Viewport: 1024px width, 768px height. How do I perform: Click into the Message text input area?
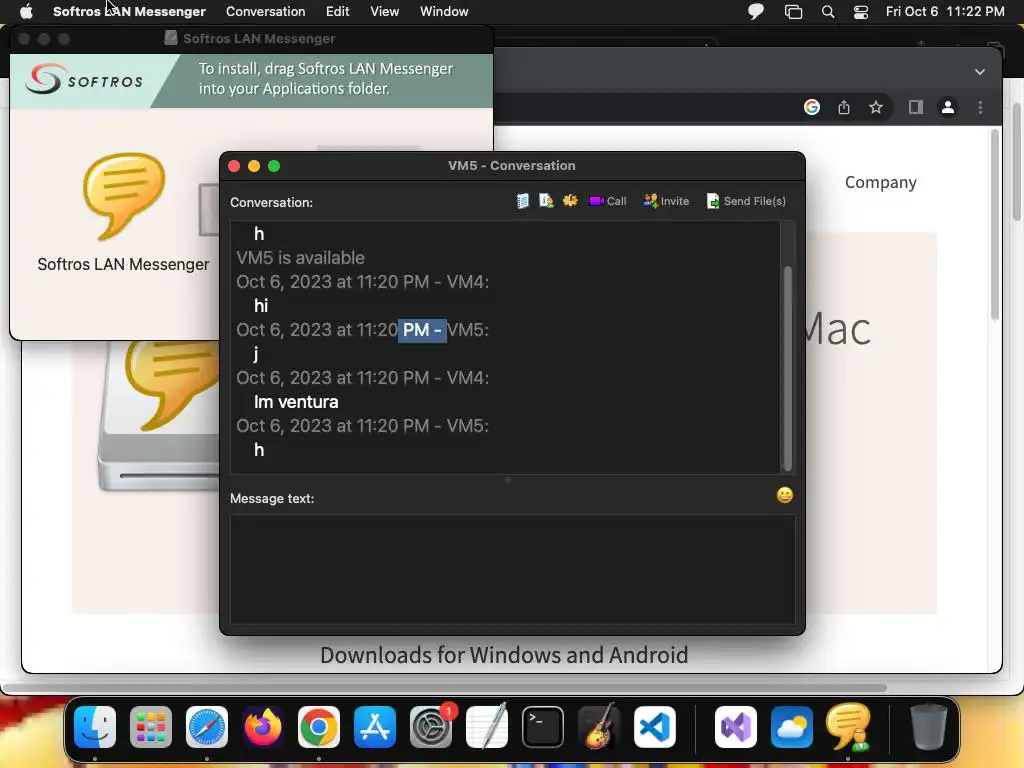(513, 569)
